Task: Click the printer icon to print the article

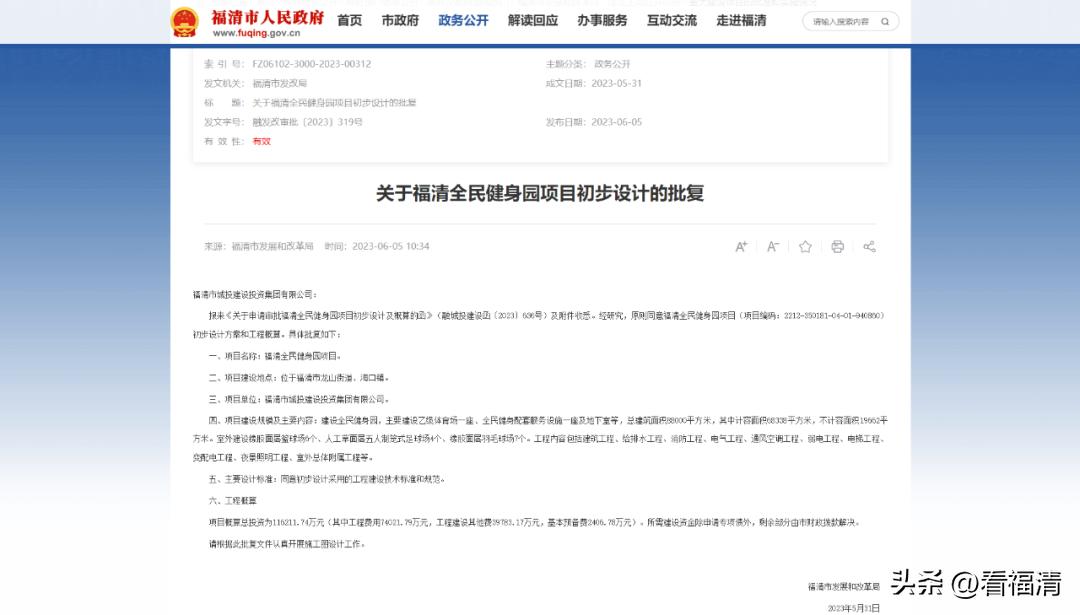Action: click(837, 246)
